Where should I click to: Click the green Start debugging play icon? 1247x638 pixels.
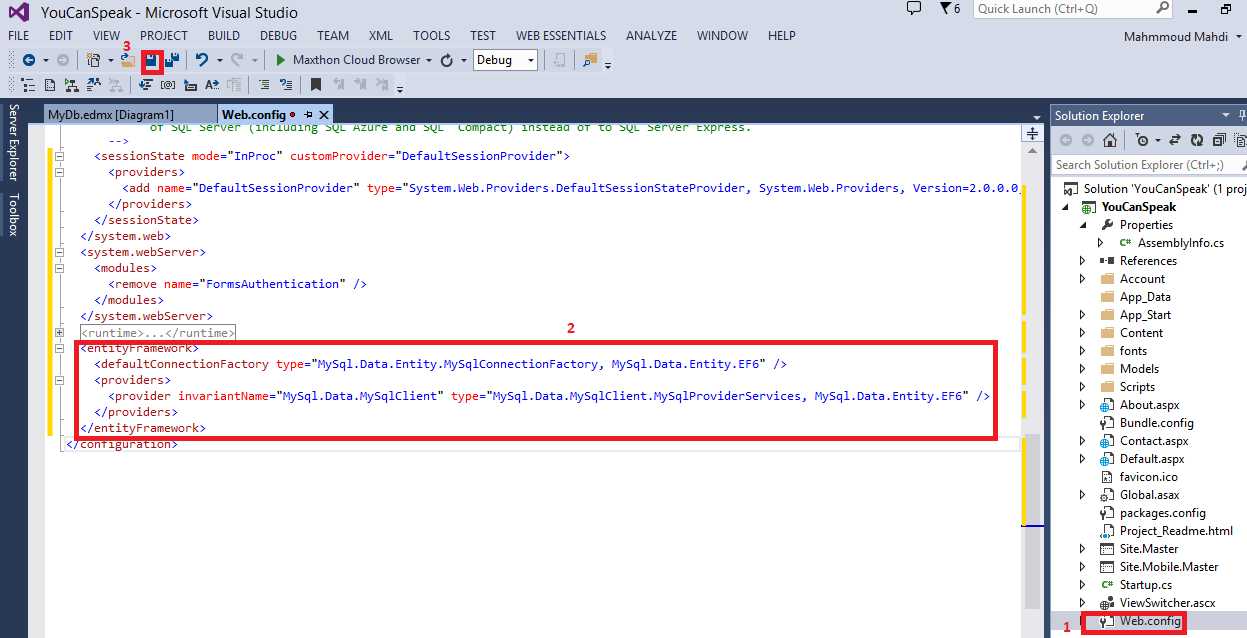[x=281, y=60]
